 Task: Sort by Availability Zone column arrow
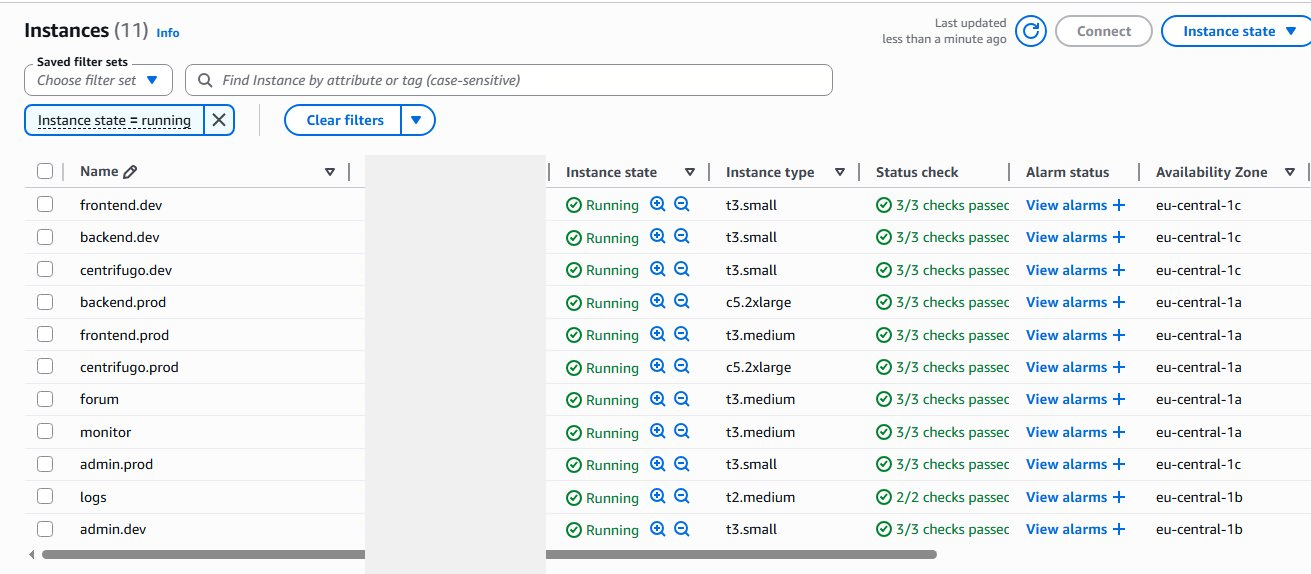coord(1290,172)
